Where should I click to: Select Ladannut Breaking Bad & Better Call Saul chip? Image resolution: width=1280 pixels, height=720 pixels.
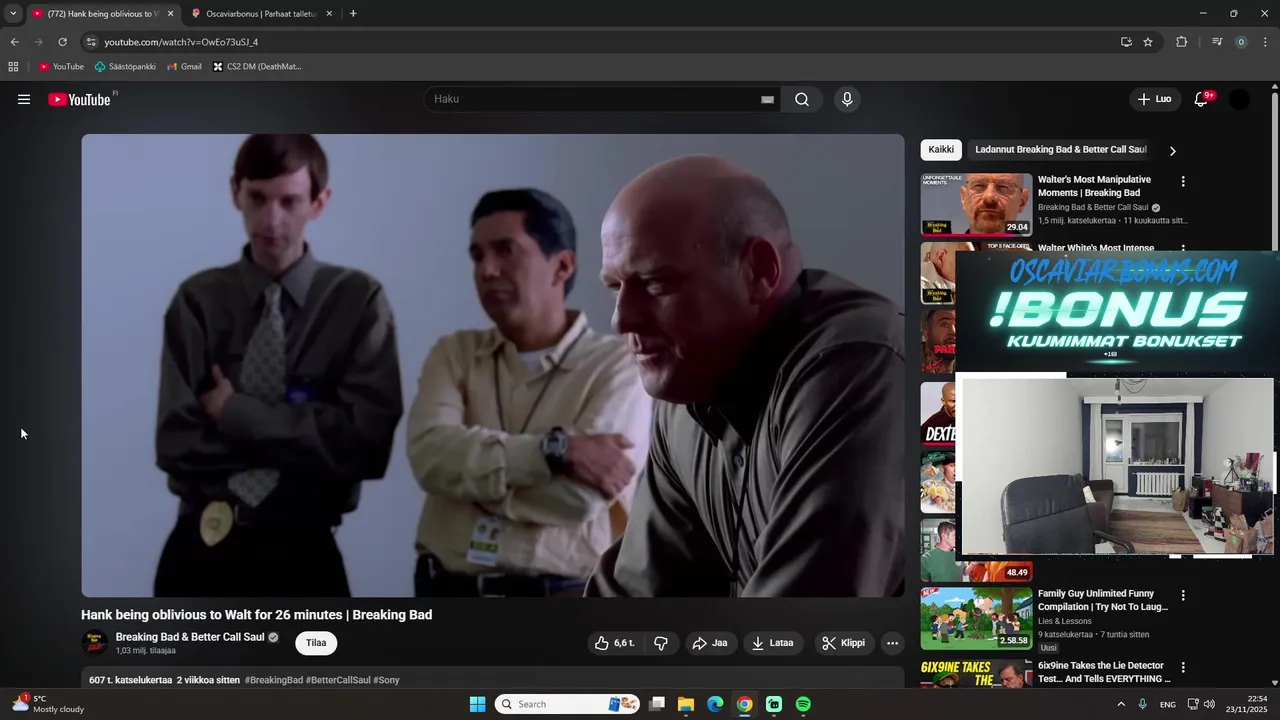[1060, 149]
